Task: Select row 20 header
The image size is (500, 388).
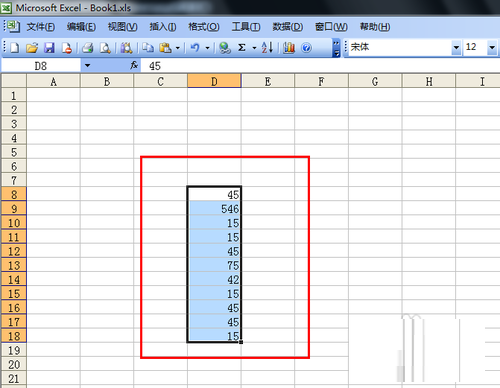Action: click(14, 364)
